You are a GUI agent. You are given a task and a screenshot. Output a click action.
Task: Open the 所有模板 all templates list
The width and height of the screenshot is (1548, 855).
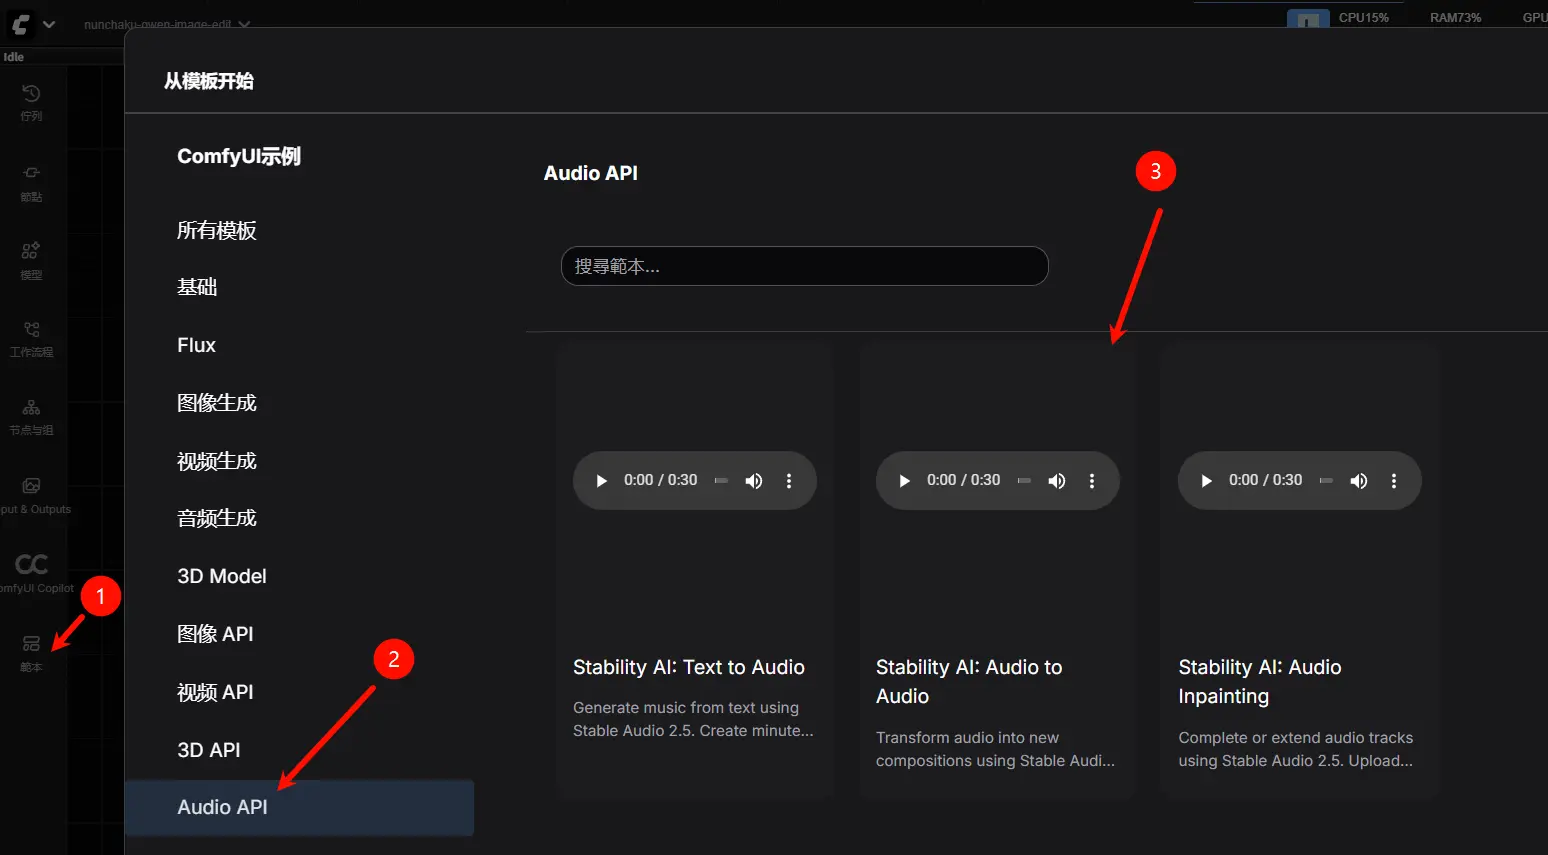[216, 230]
